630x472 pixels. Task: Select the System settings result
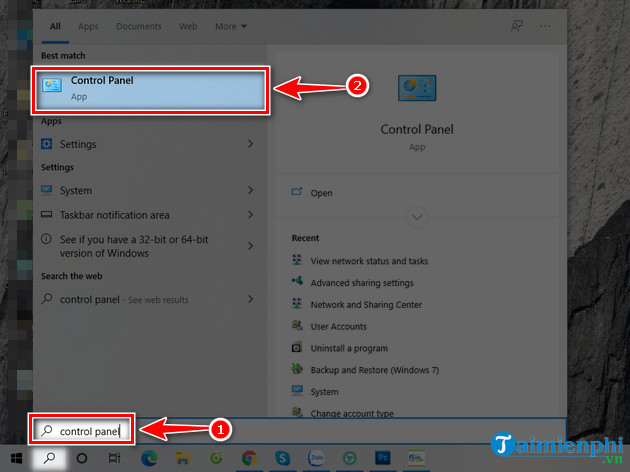149,190
